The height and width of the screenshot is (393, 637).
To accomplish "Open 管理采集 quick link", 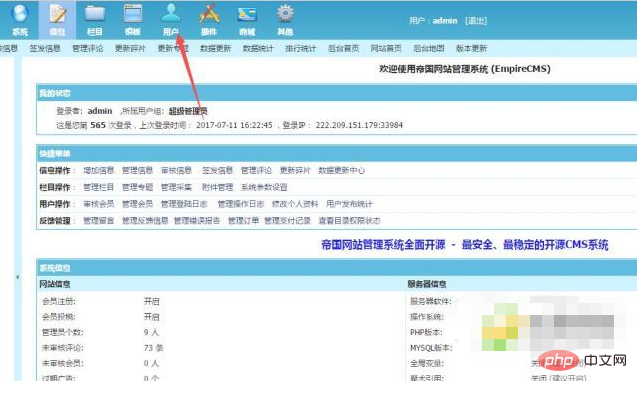I will (176, 187).
